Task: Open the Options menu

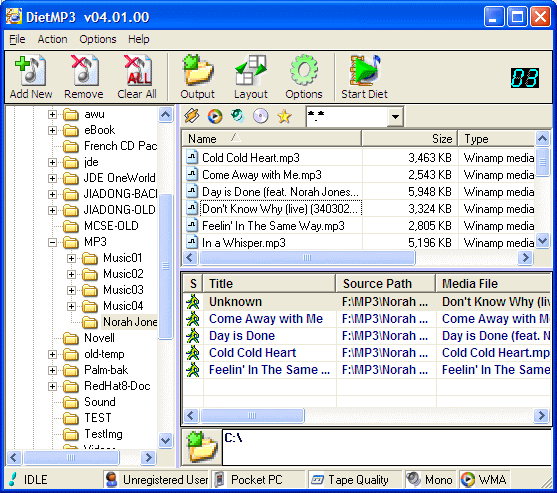Action: (98, 39)
